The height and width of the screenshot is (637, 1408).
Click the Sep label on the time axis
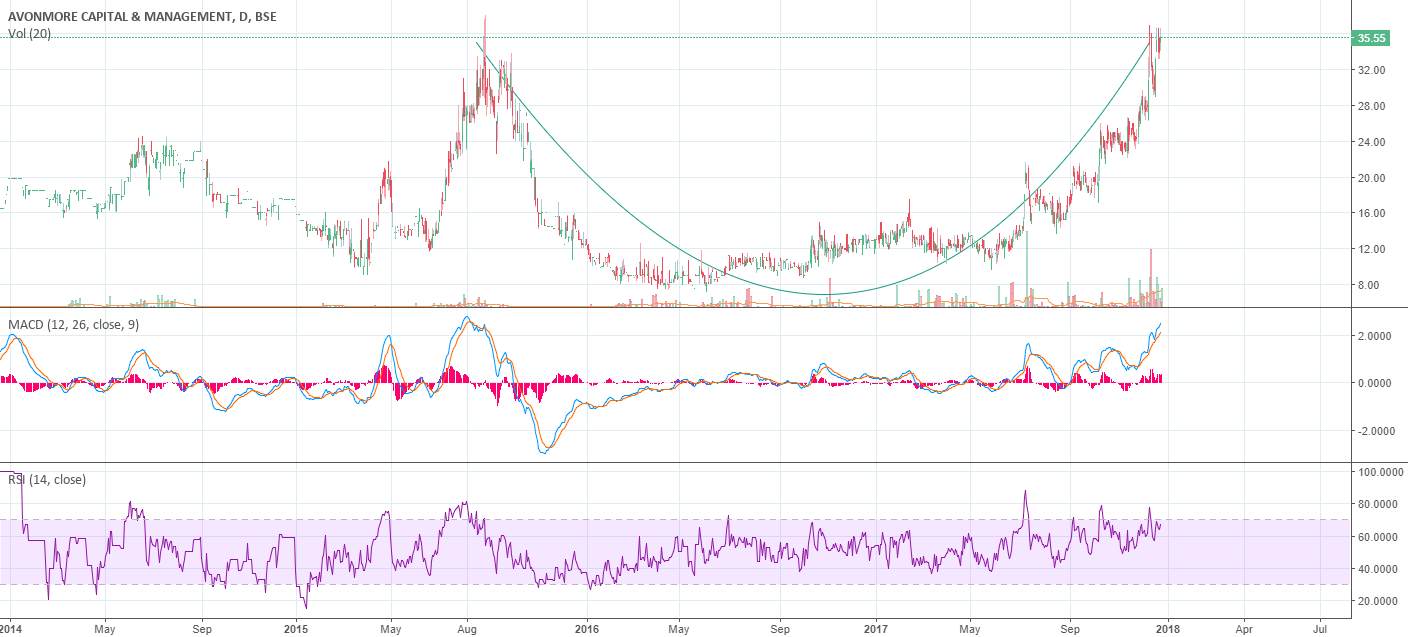[201, 630]
